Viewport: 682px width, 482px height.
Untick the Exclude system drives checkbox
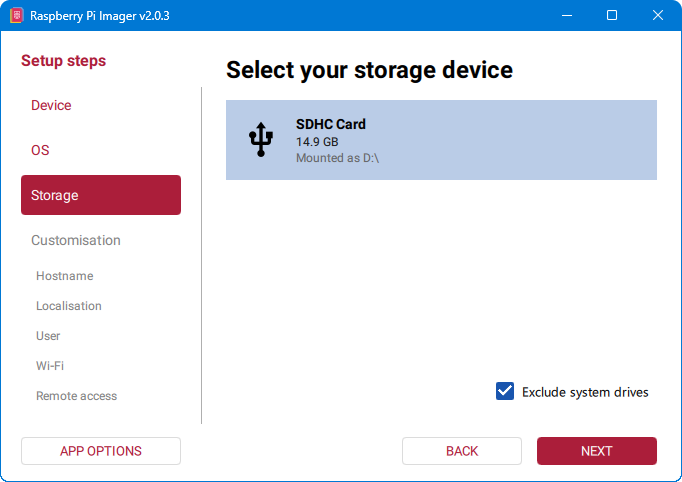click(x=505, y=392)
